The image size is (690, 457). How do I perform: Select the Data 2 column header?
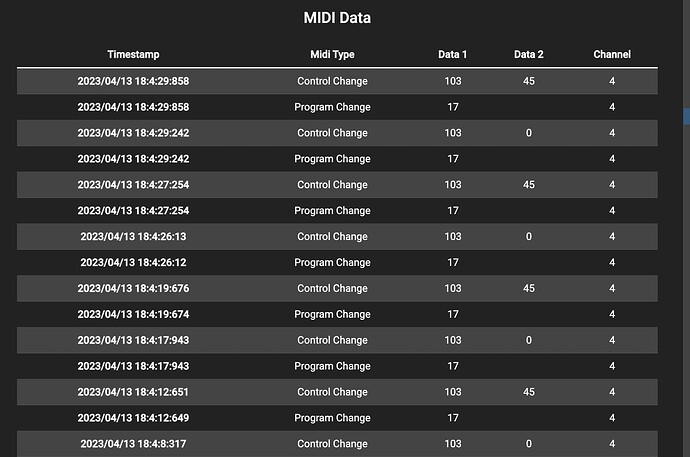[528, 55]
